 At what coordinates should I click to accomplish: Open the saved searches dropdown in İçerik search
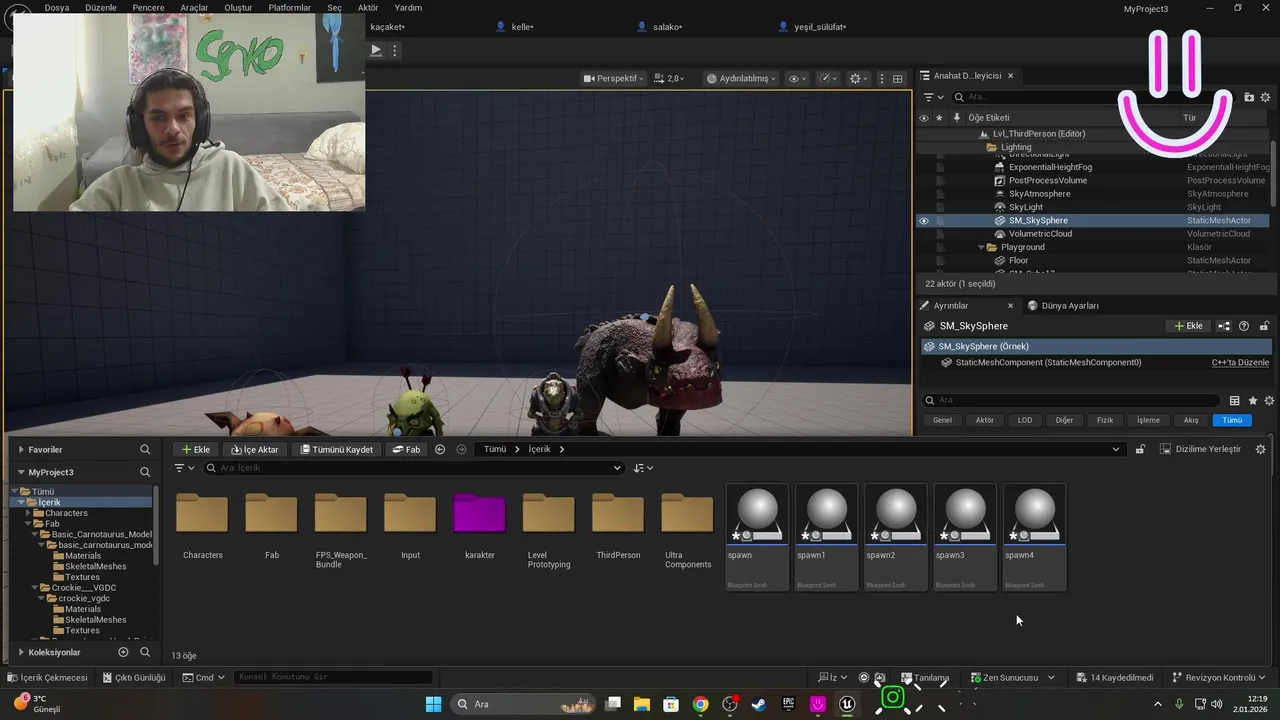point(617,468)
